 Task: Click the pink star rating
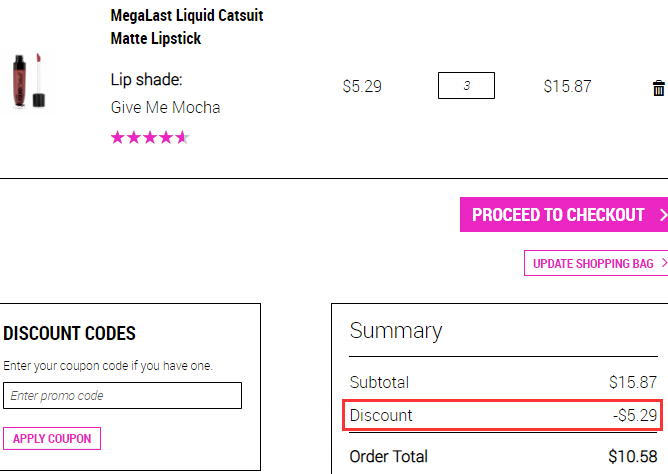[150, 138]
